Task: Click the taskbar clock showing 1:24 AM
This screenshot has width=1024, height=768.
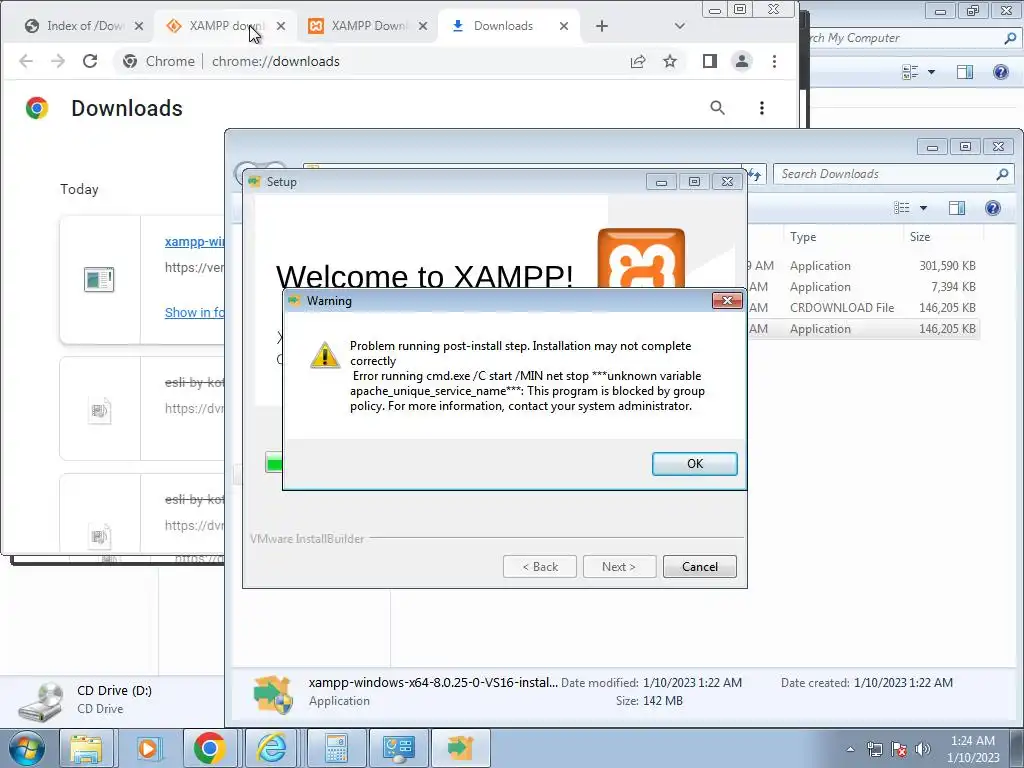Action: 973,749
